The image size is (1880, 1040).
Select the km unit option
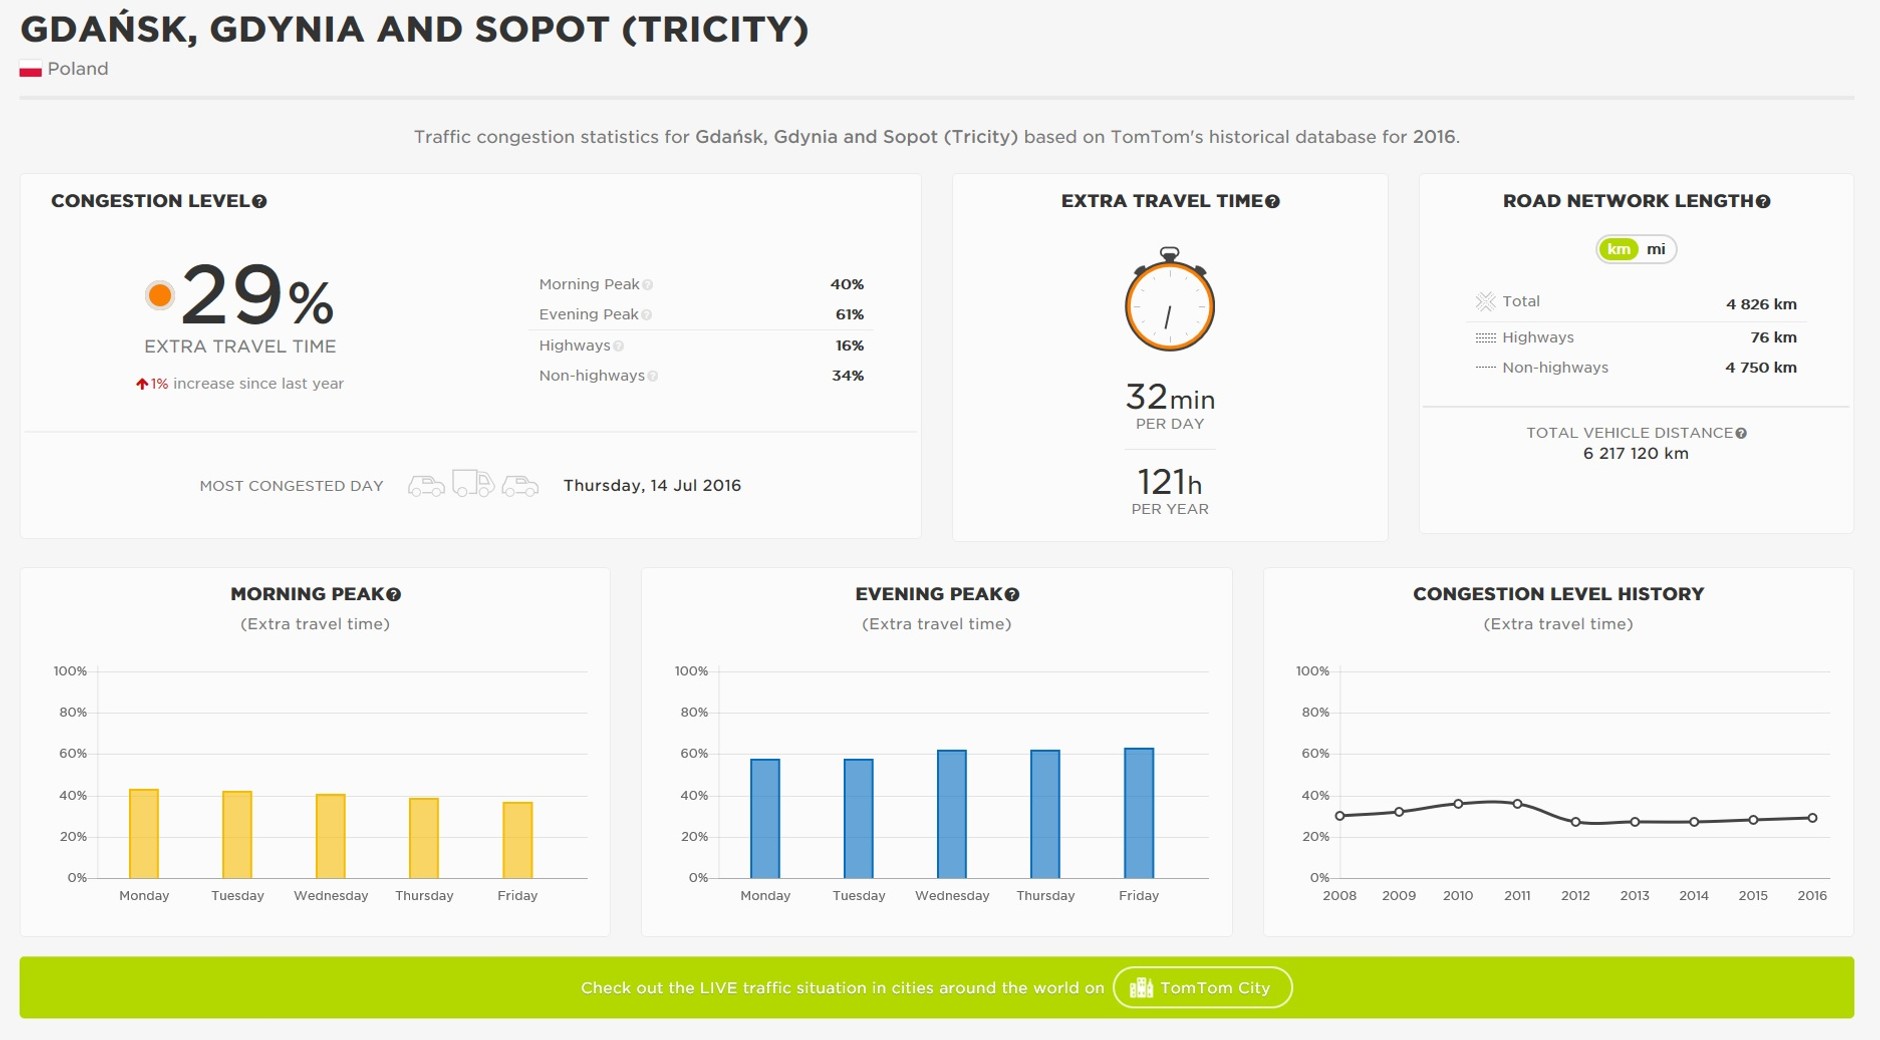coord(1618,250)
